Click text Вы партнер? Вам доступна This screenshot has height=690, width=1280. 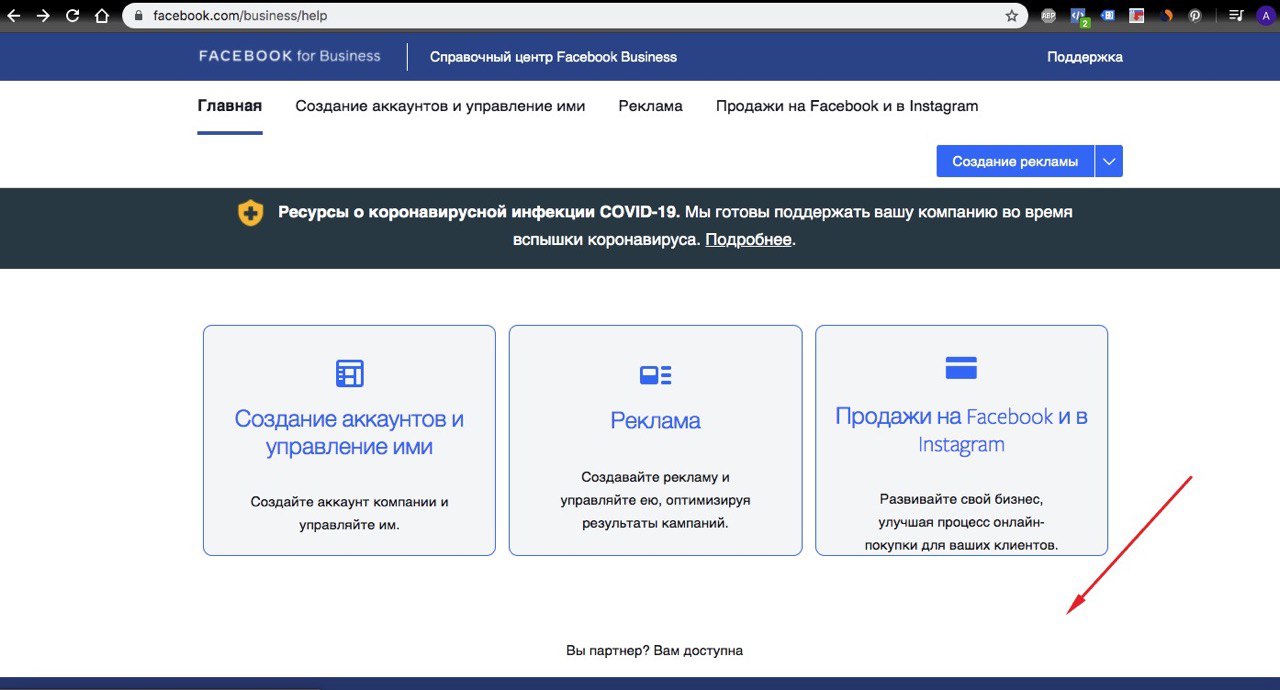point(655,650)
